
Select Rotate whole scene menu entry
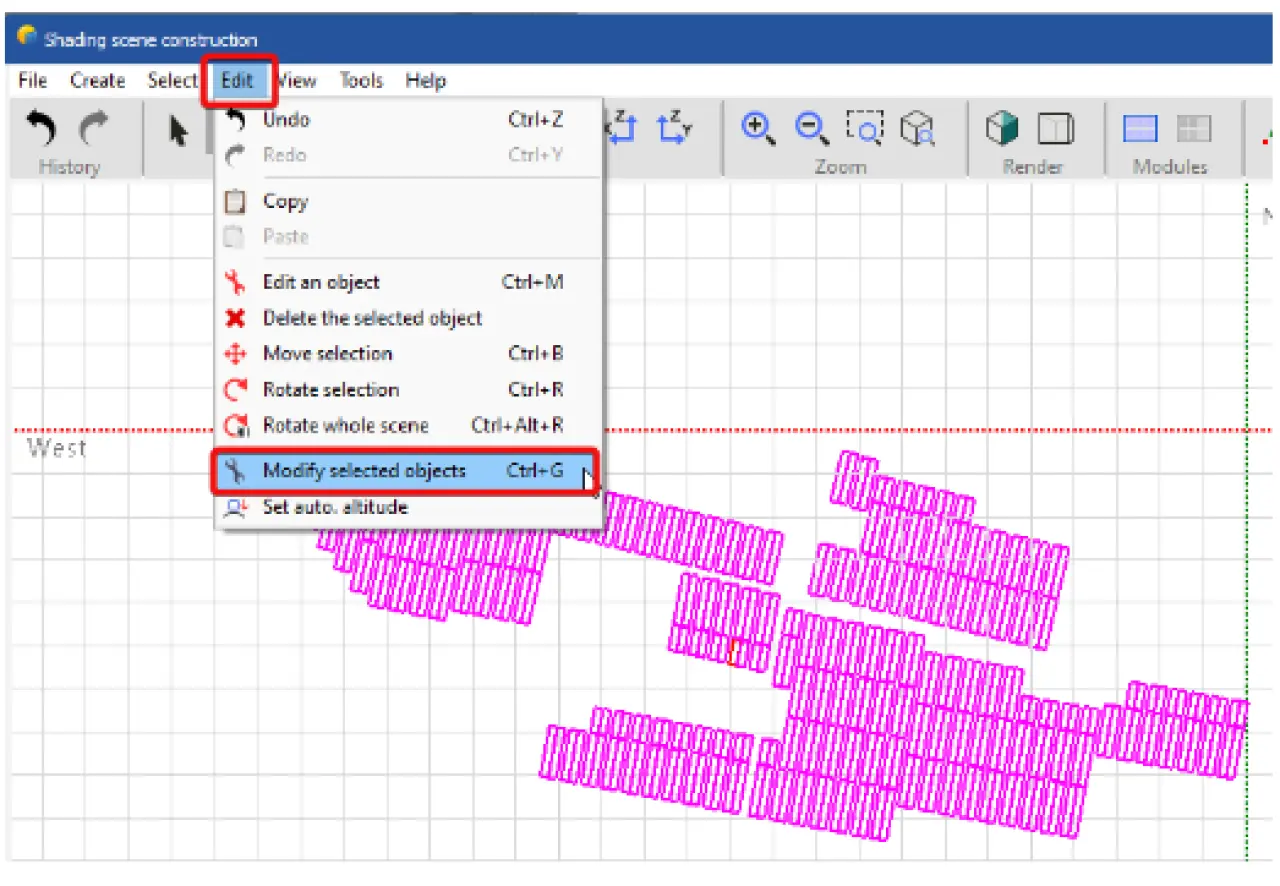(x=345, y=426)
